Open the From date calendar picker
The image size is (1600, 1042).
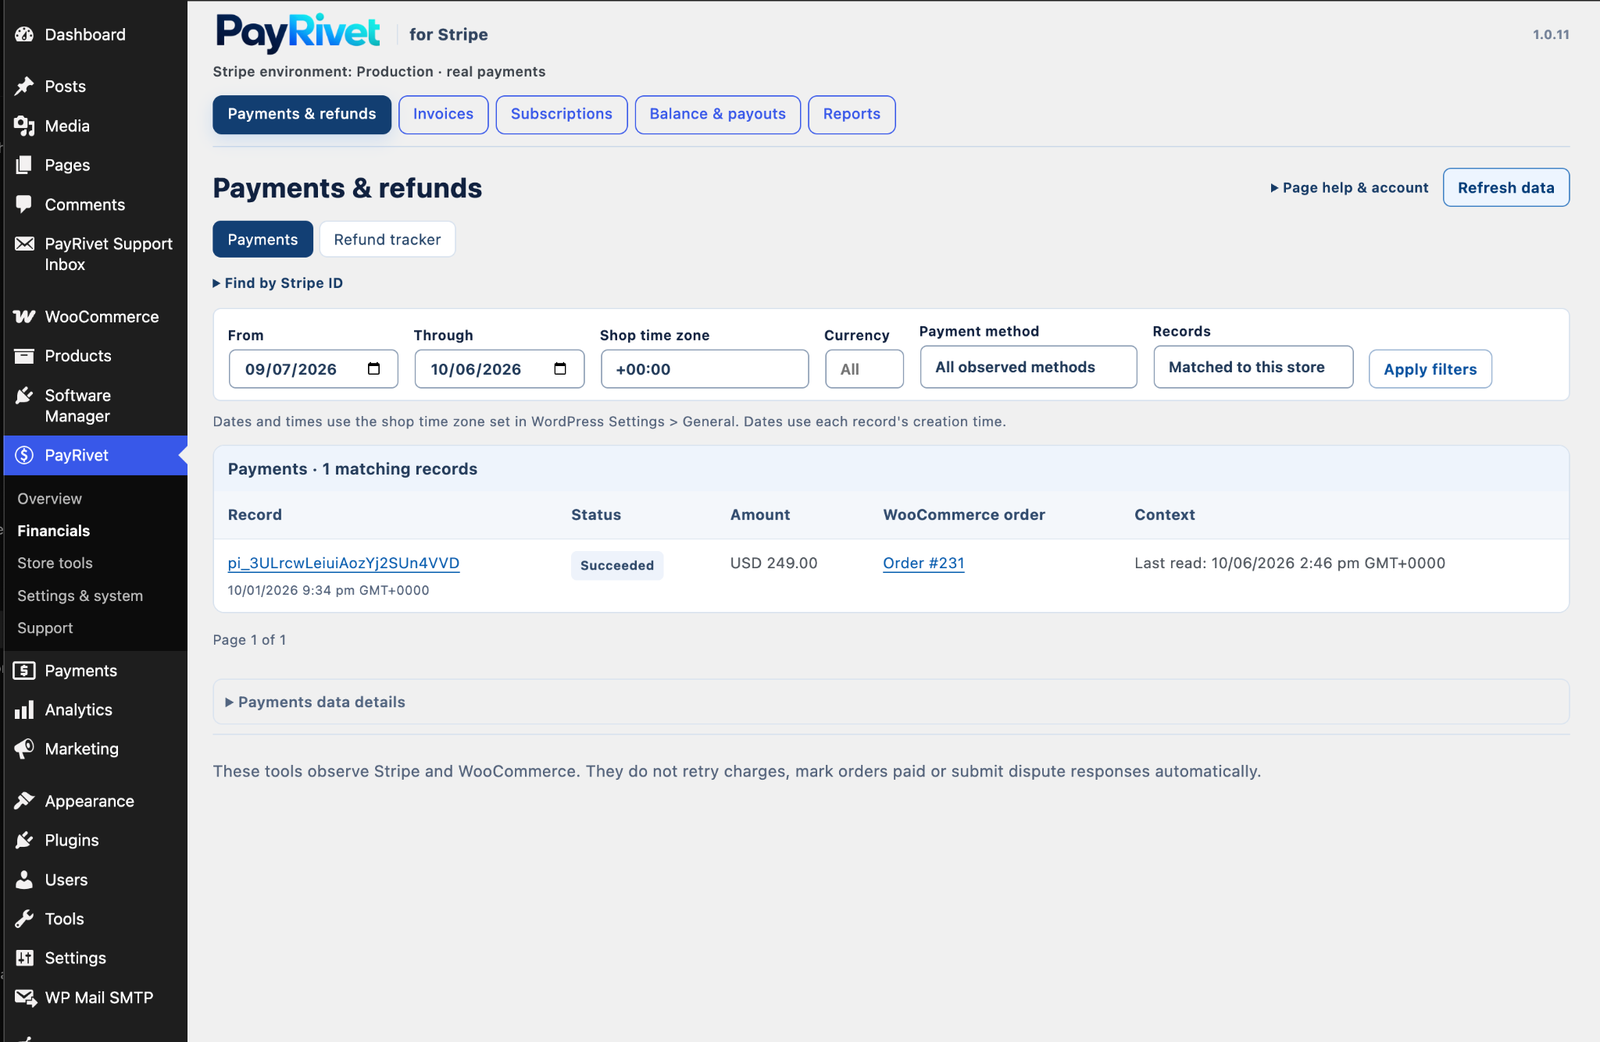[x=374, y=369]
